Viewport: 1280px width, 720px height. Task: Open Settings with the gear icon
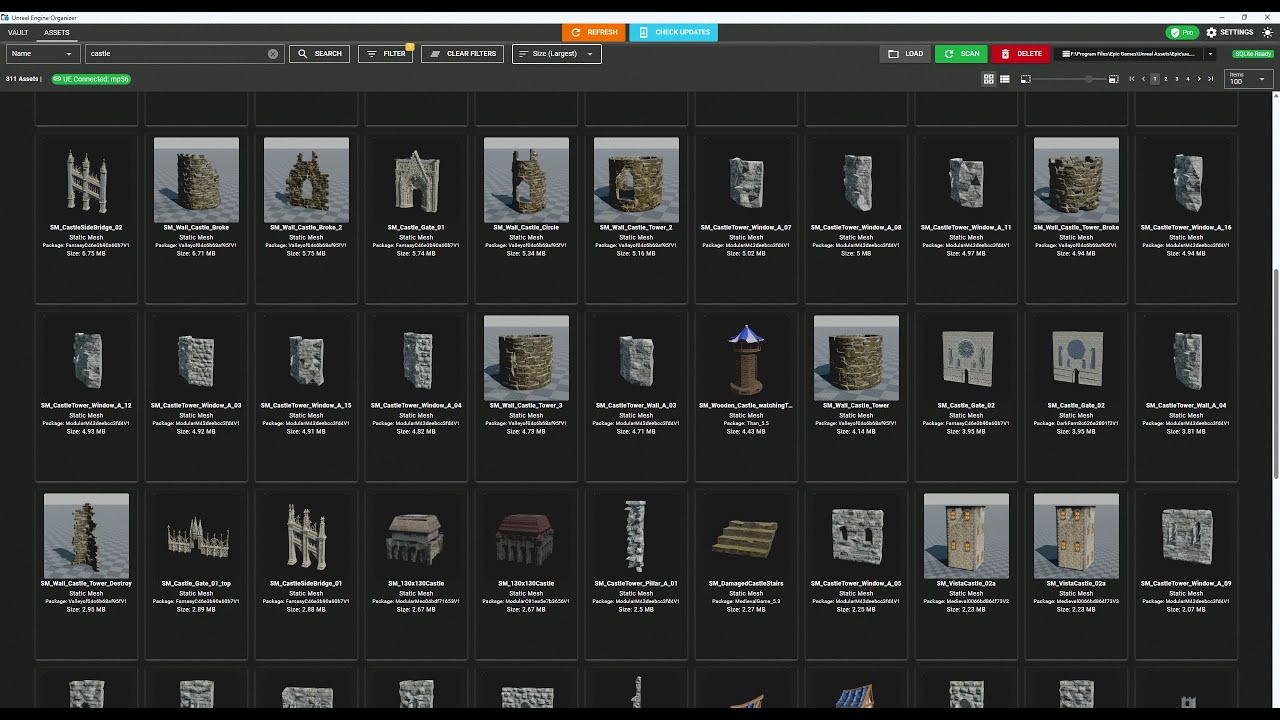pyautogui.click(x=1211, y=32)
